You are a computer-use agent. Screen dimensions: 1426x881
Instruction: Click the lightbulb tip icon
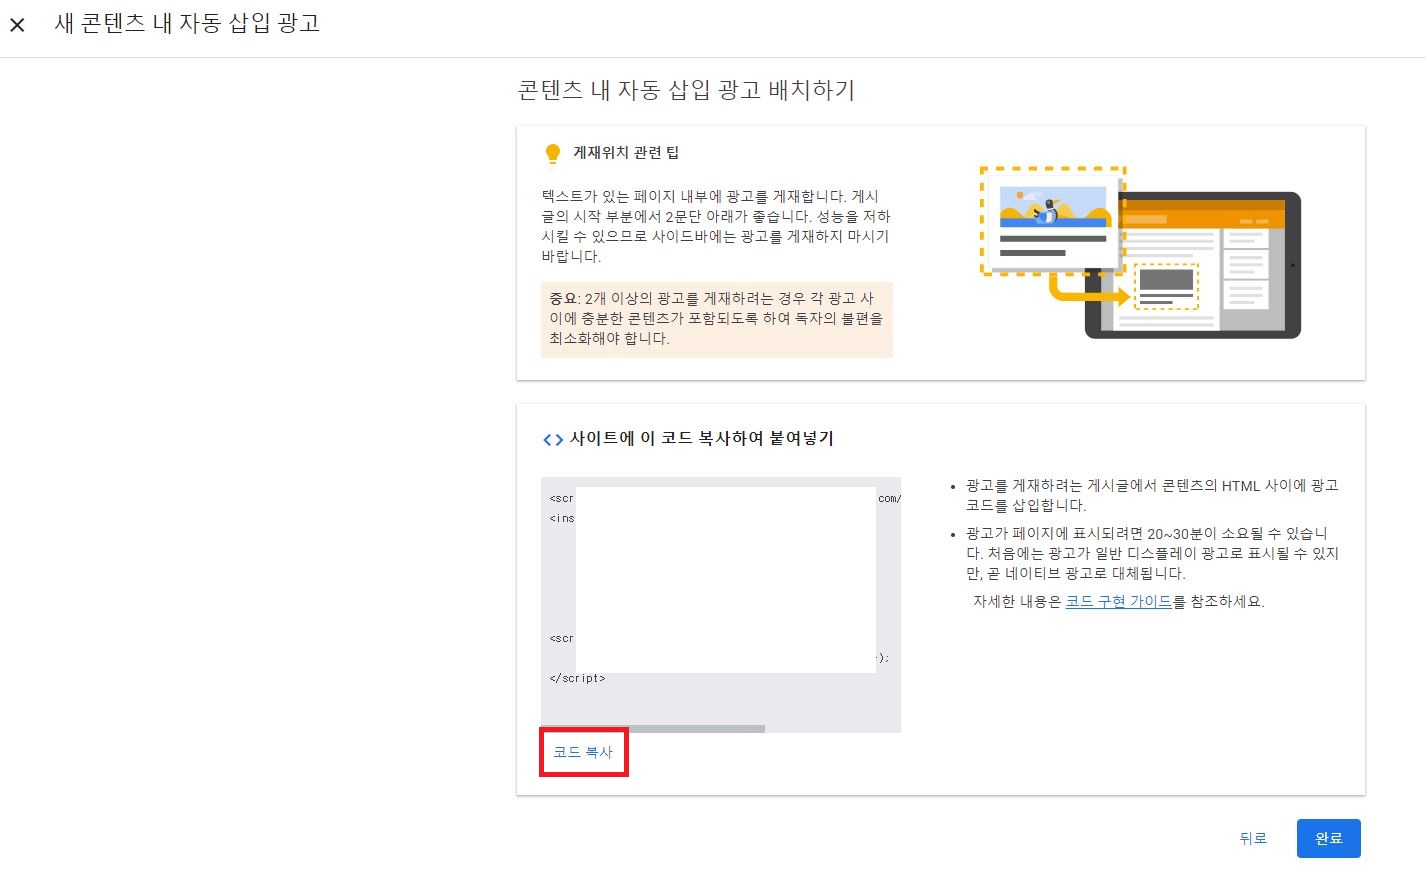click(x=552, y=154)
